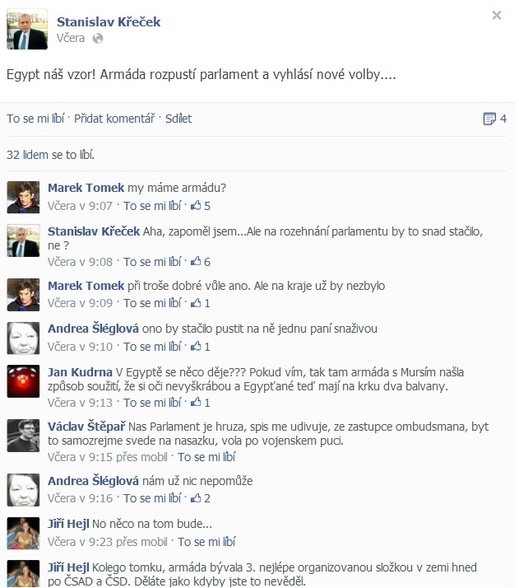This screenshot has width=519, height=588.
Task: Like the post via To se mi líbí
Action: (x=35, y=118)
